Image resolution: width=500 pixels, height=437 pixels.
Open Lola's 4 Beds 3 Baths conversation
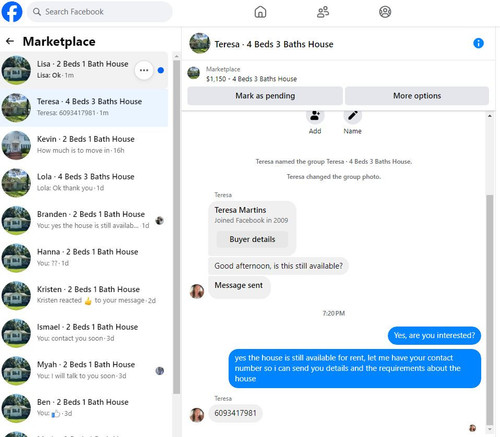[x=84, y=183]
